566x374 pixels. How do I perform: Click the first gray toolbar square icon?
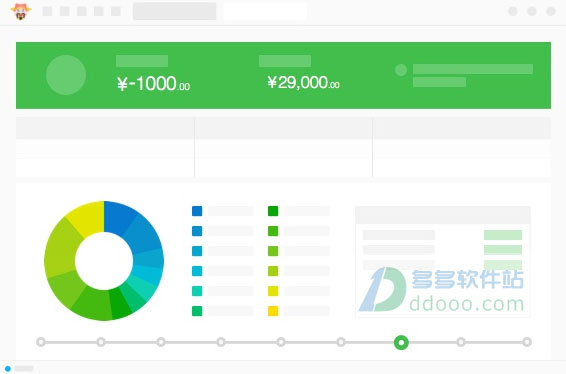pos(47,11)
